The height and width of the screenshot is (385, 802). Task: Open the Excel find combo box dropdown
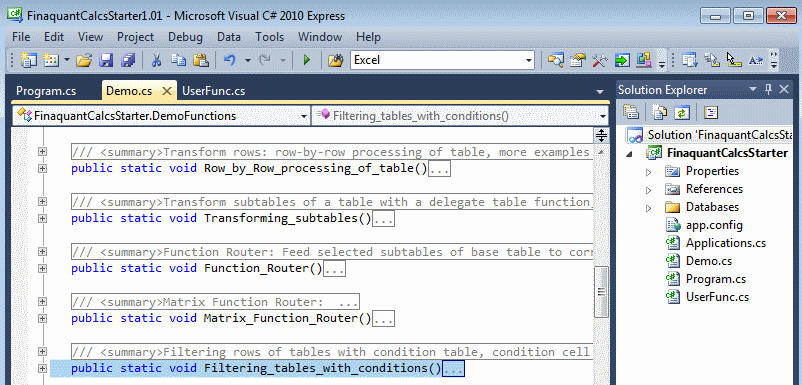[529, 60]
